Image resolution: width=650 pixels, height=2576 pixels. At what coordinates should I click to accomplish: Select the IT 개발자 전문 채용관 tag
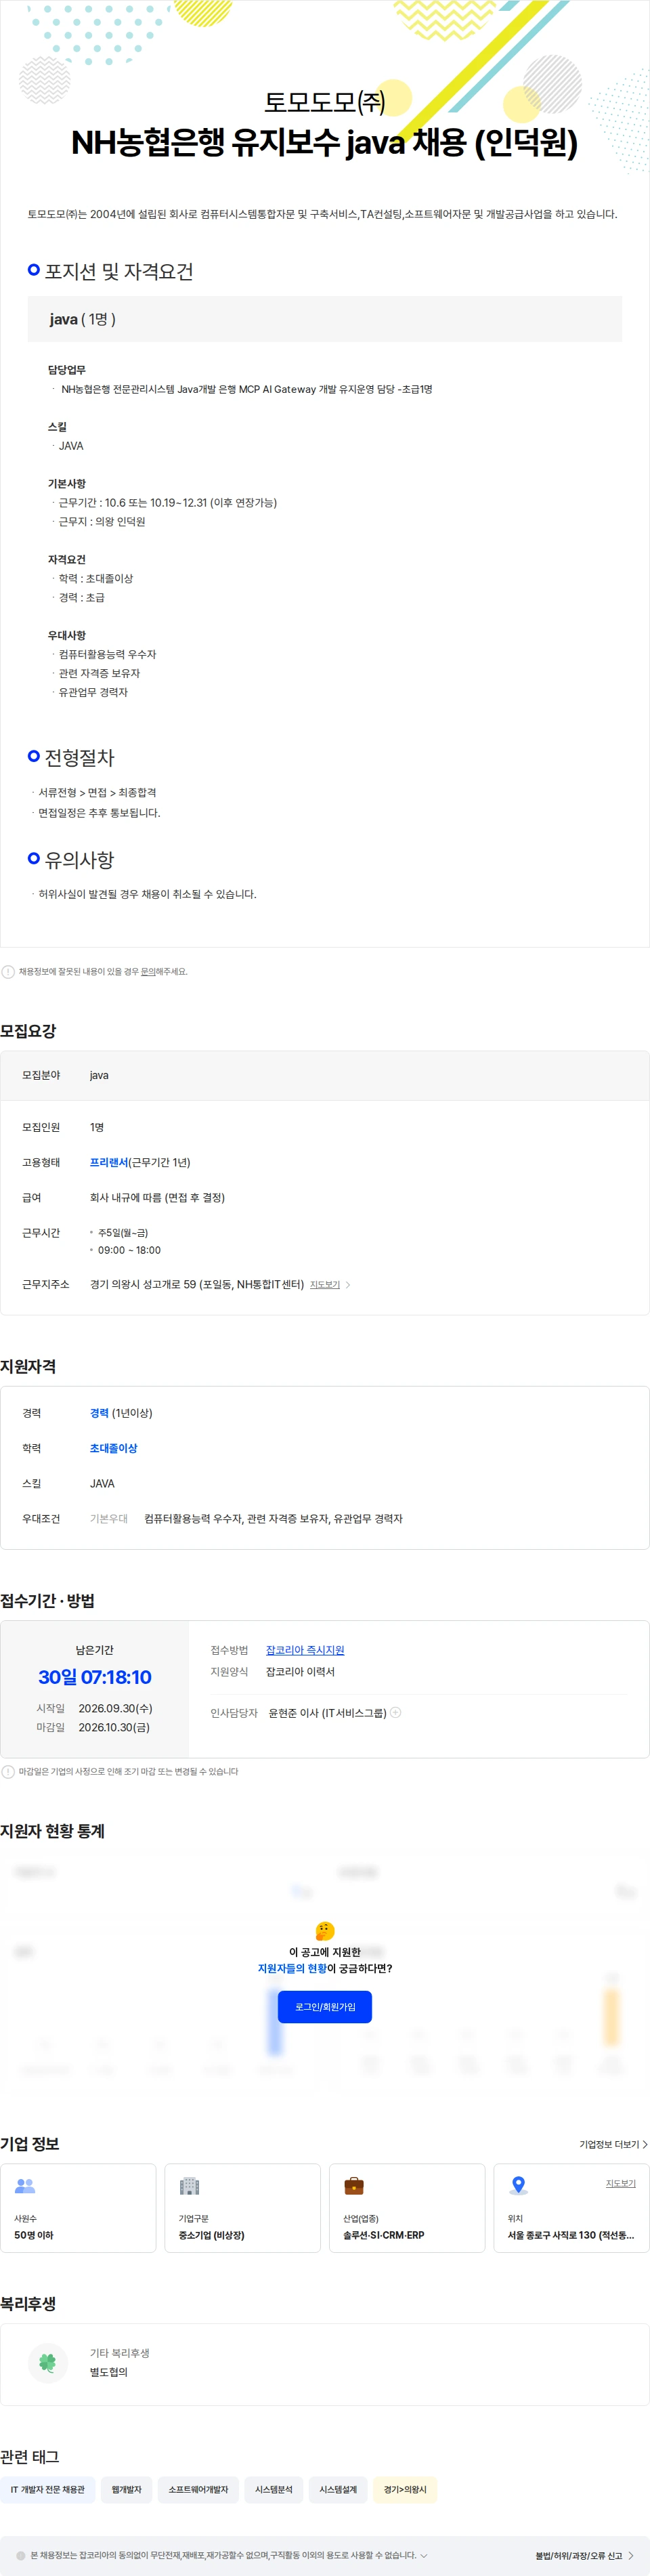(48, 2489)
